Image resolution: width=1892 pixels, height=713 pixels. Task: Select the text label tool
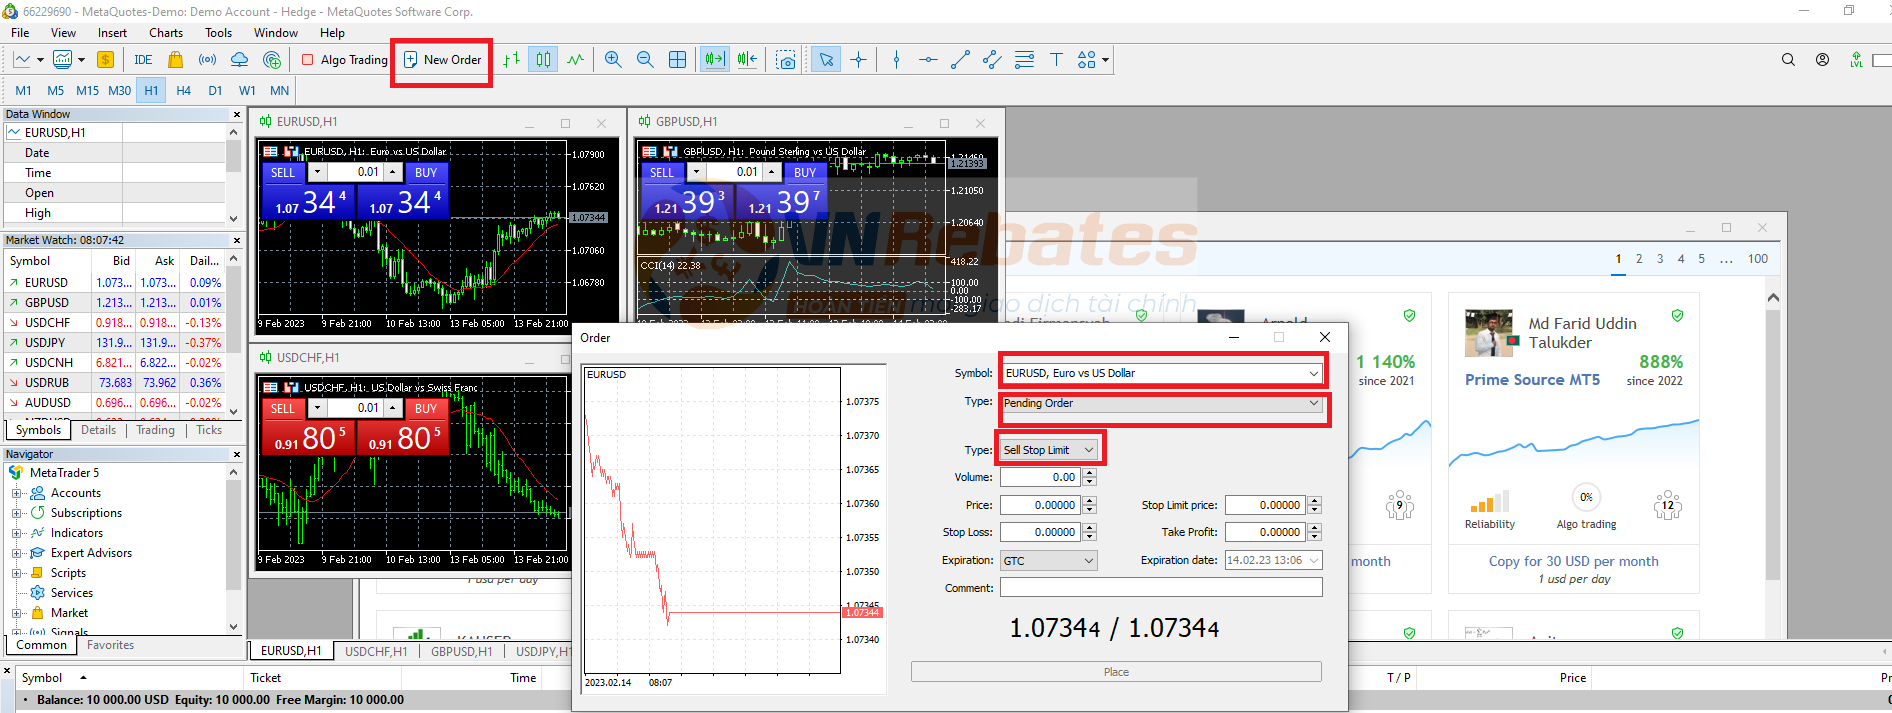click(1056, 60)
